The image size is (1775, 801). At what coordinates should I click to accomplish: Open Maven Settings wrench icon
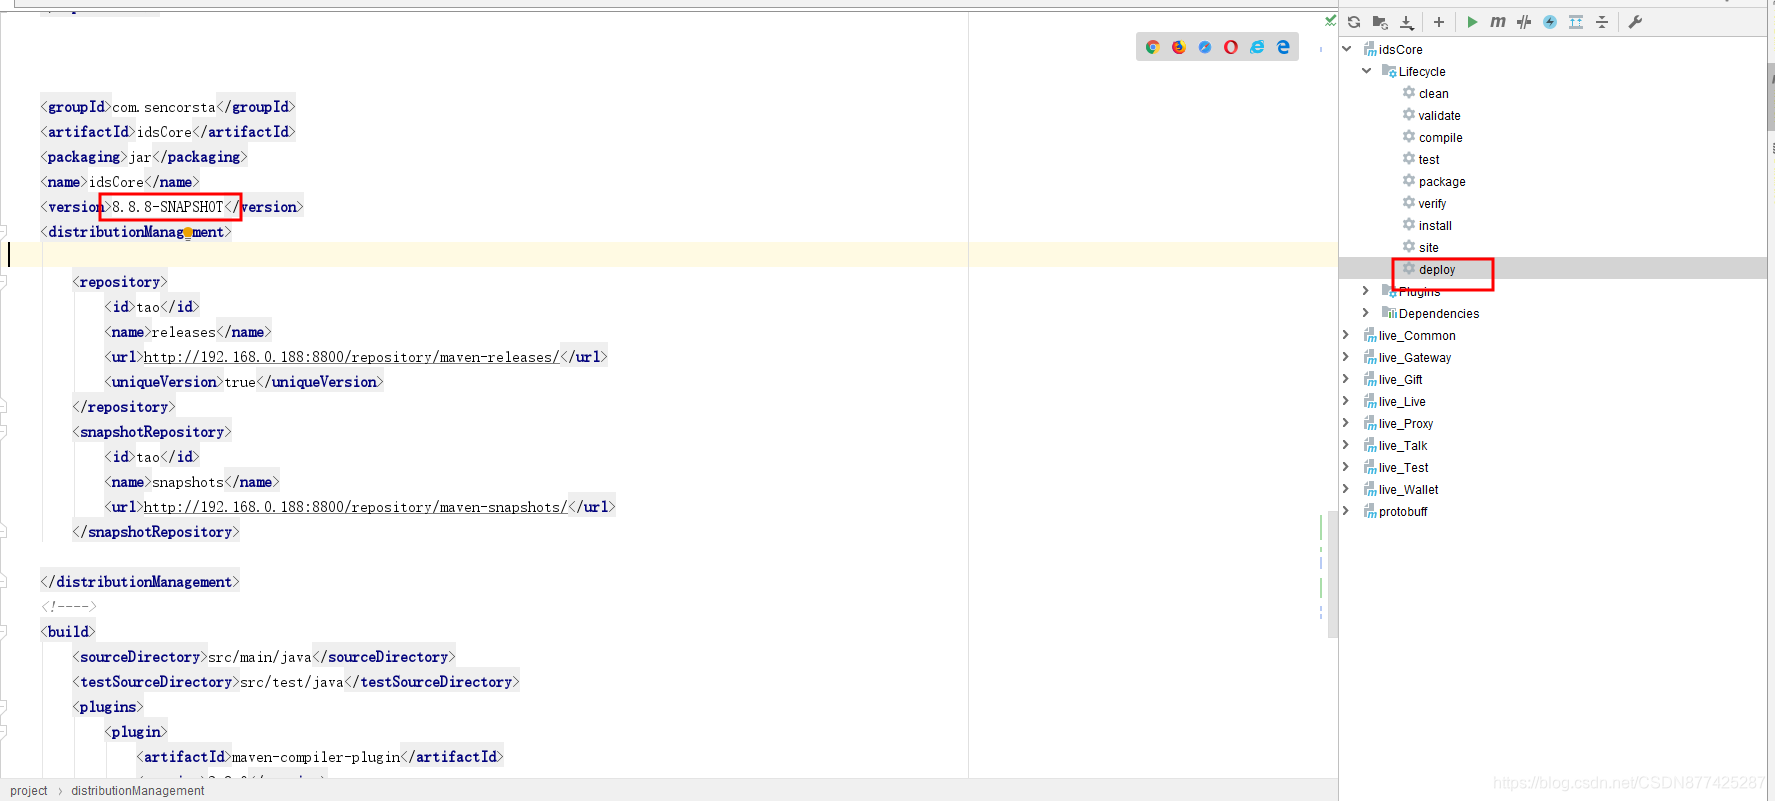point(1636,22)
